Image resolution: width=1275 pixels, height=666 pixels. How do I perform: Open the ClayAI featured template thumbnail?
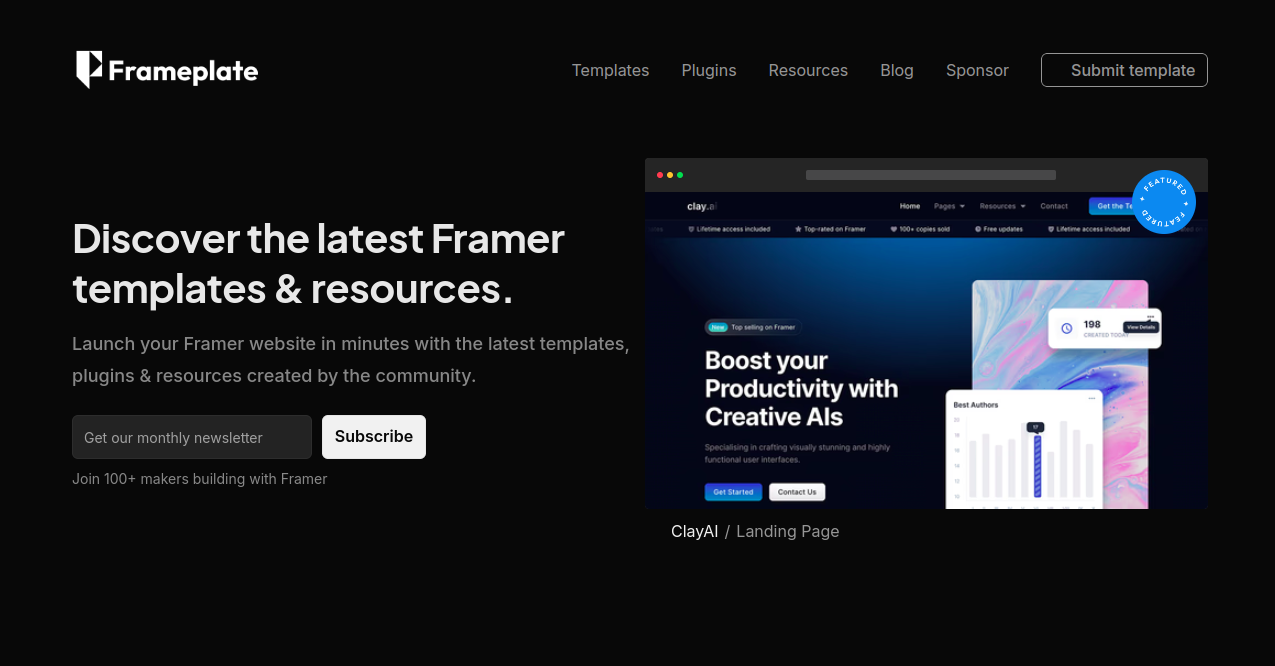pyautogui.click(x=926, y=334)
